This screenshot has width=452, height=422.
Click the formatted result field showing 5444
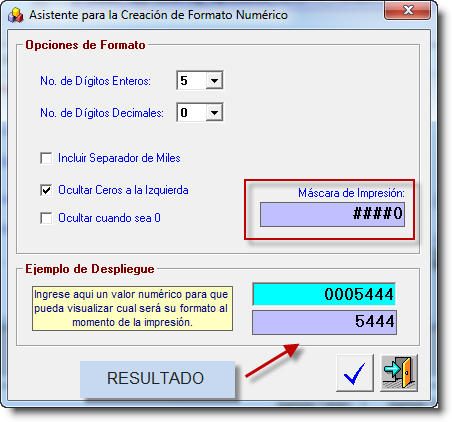click(324, 322)
